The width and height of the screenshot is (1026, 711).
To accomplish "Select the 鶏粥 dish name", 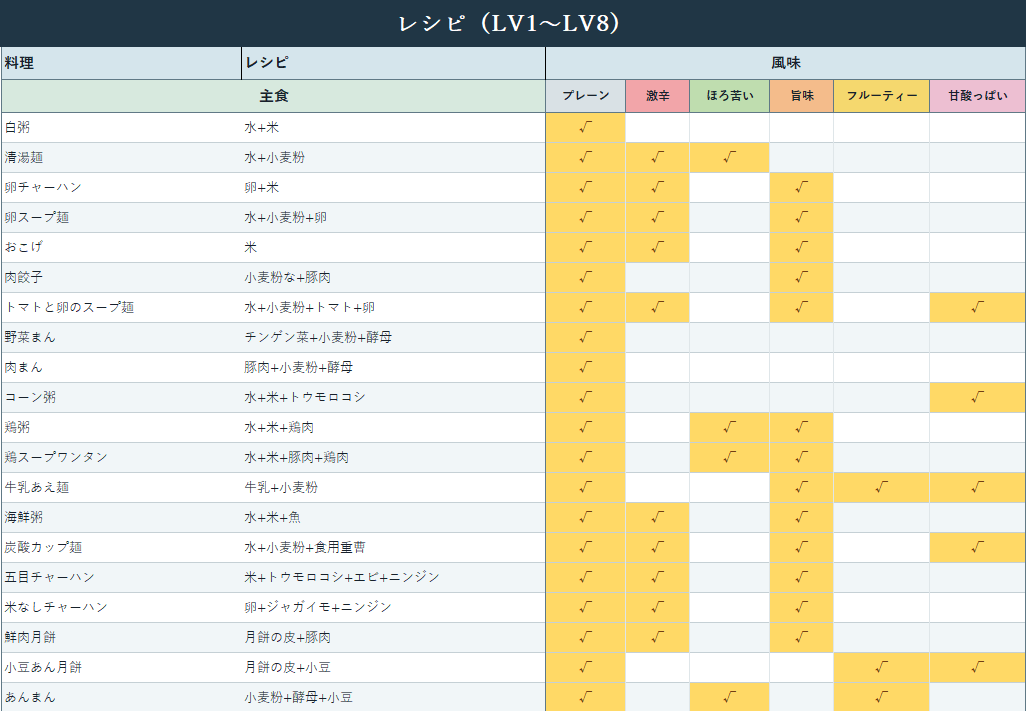I will 18,427.
